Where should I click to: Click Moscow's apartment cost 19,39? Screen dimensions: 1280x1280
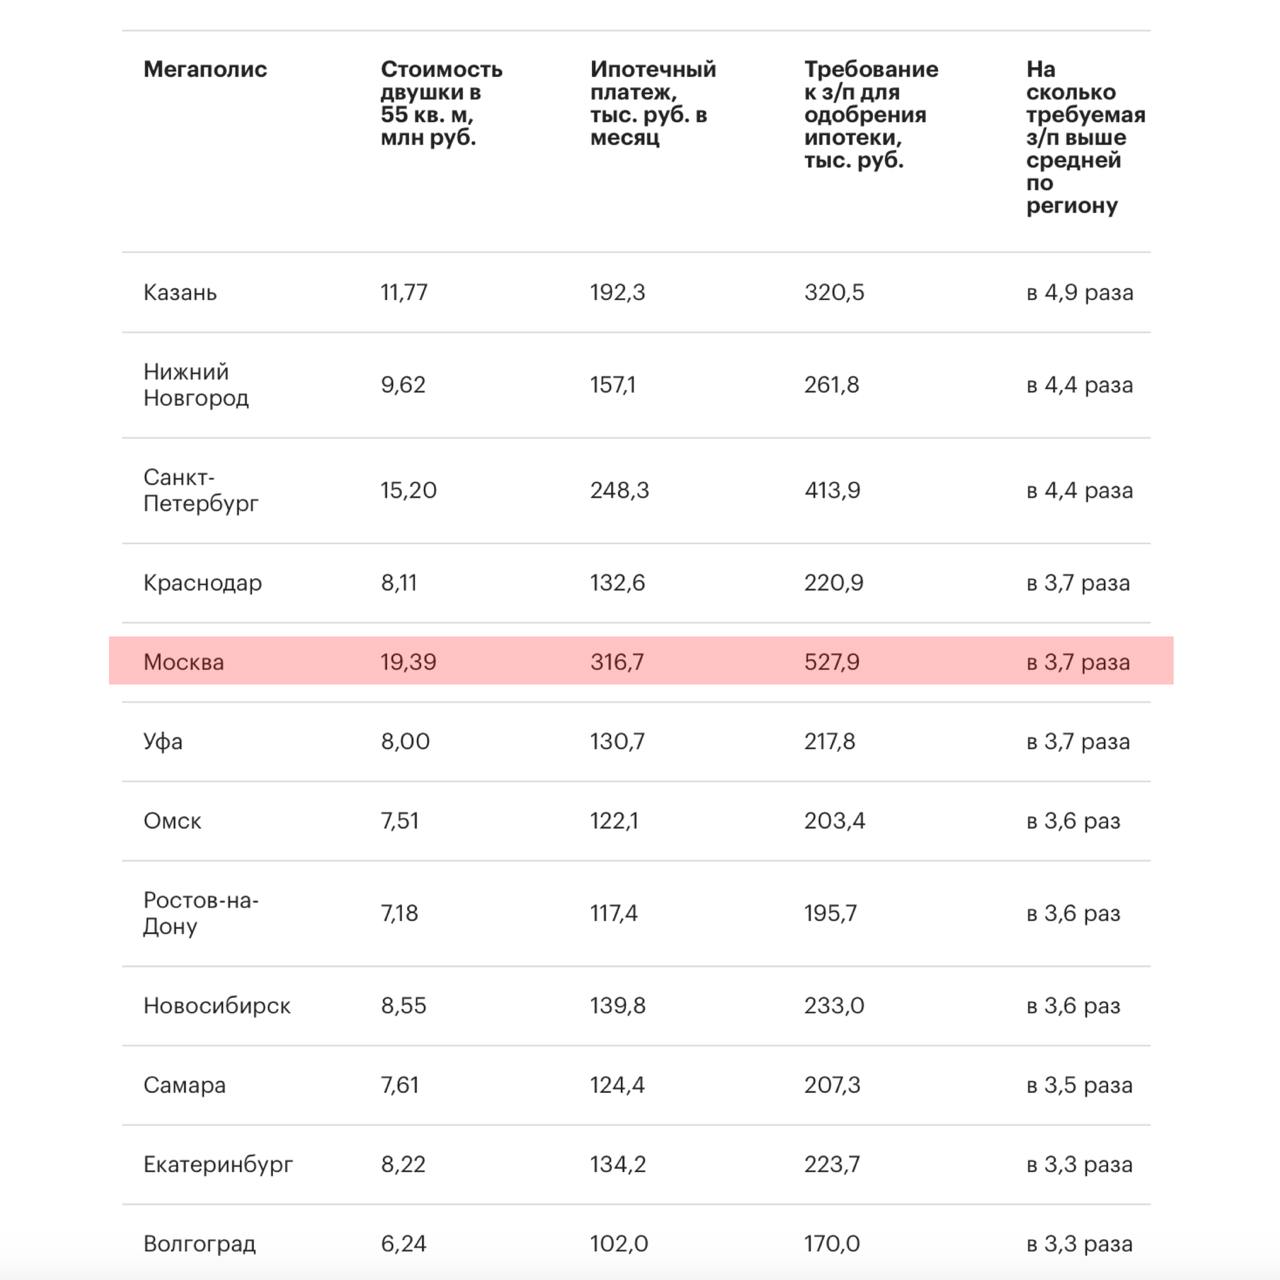(408, 662)
